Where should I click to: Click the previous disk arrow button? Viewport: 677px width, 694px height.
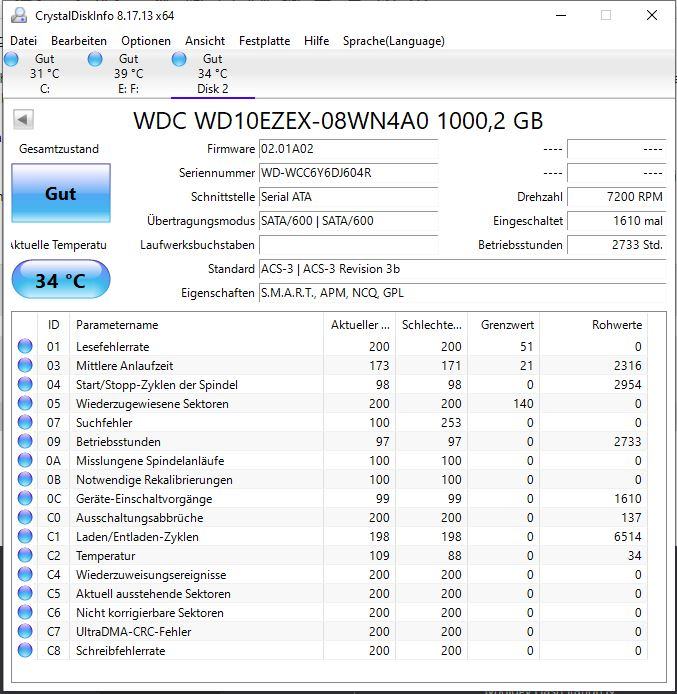(23, 120)
